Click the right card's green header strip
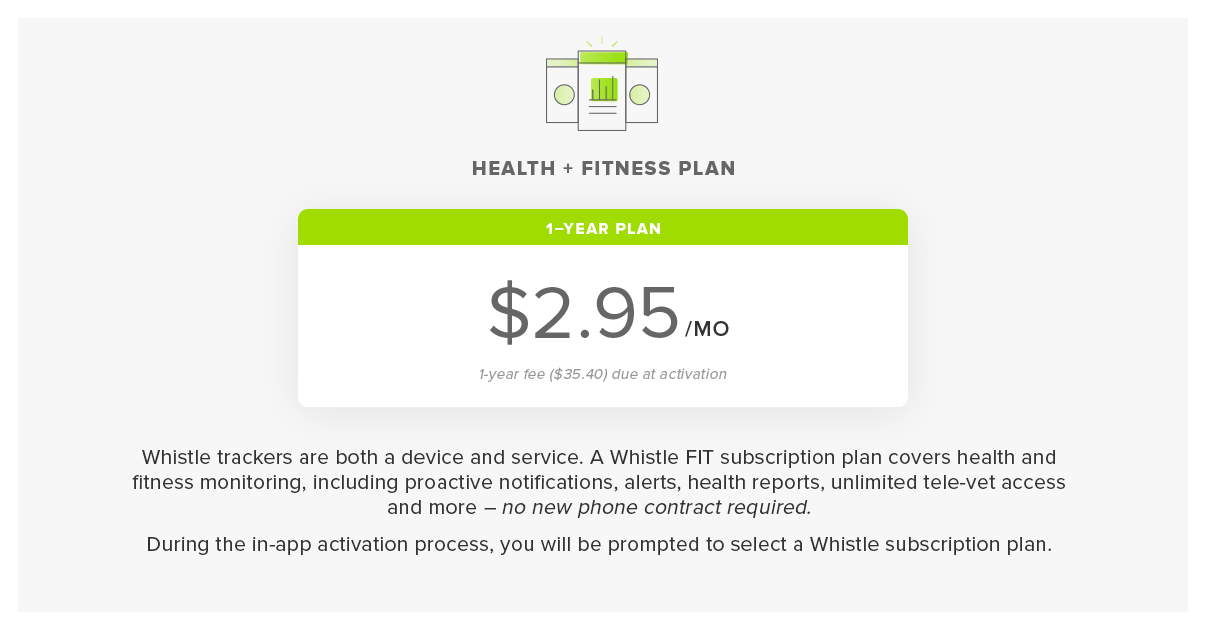 (x=642, y=63)
